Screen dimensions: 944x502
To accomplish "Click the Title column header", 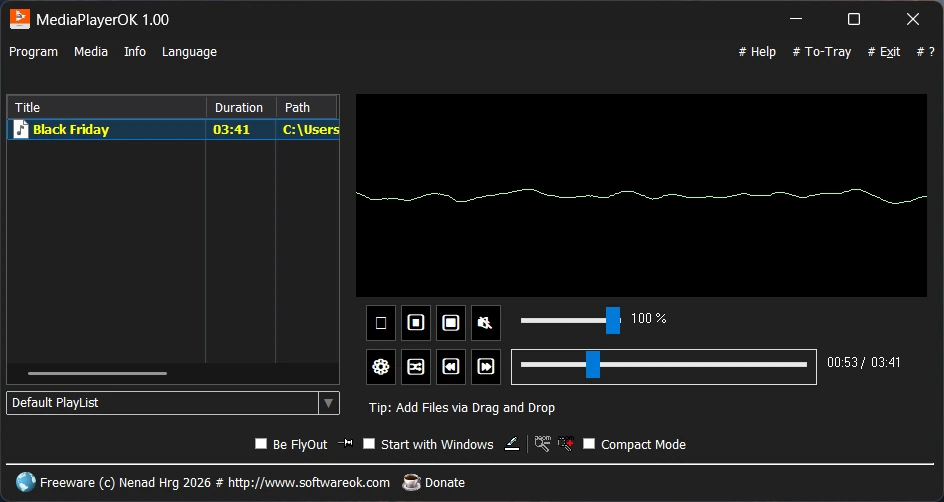I will coord(107,107).
